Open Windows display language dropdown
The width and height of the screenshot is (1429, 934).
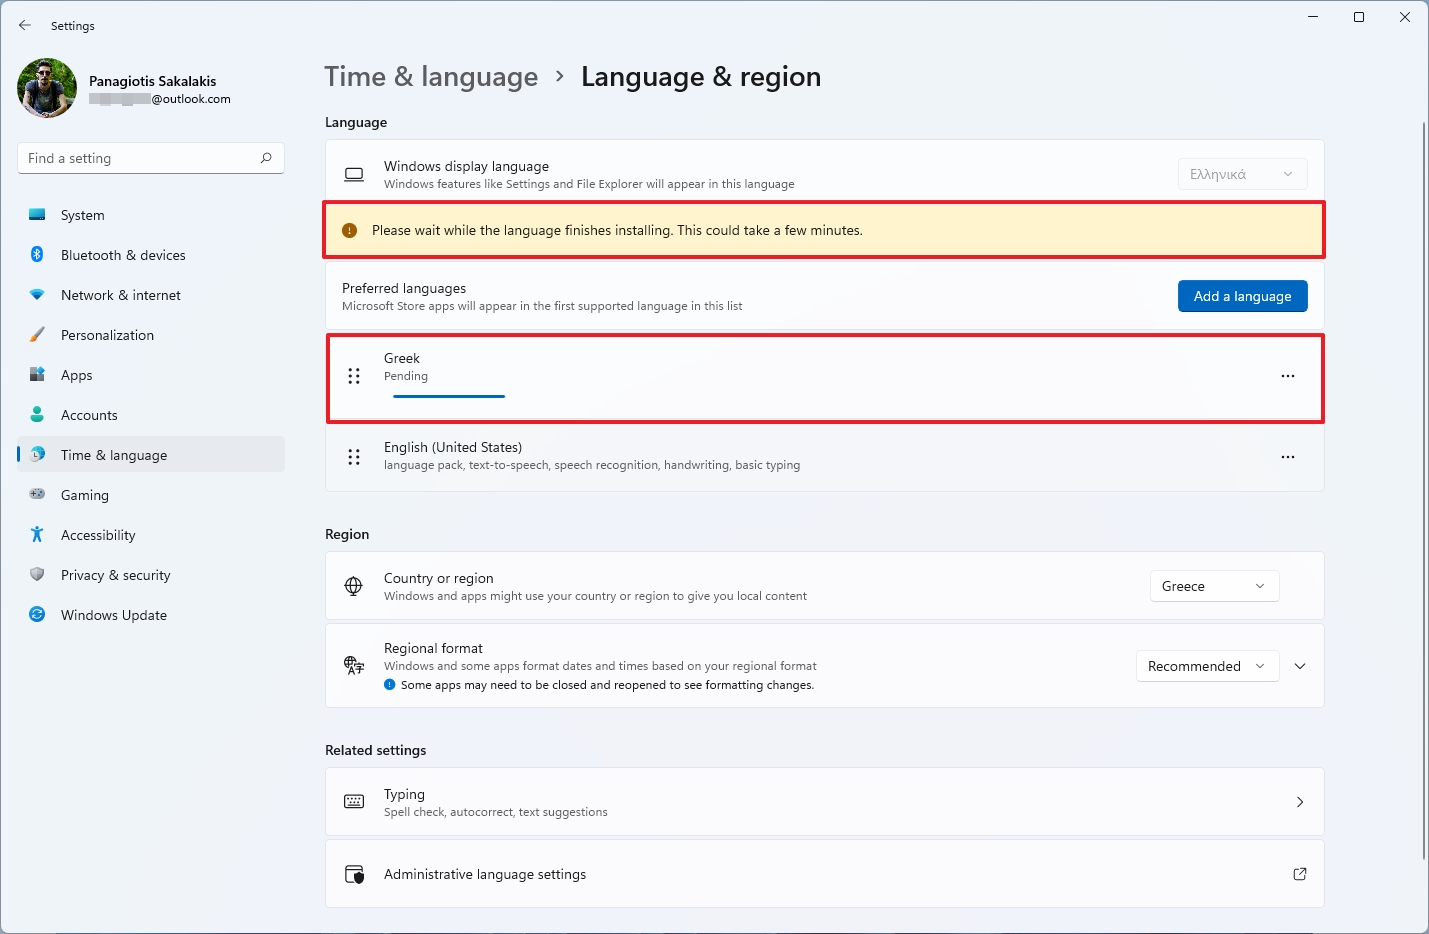(1242, 175)
